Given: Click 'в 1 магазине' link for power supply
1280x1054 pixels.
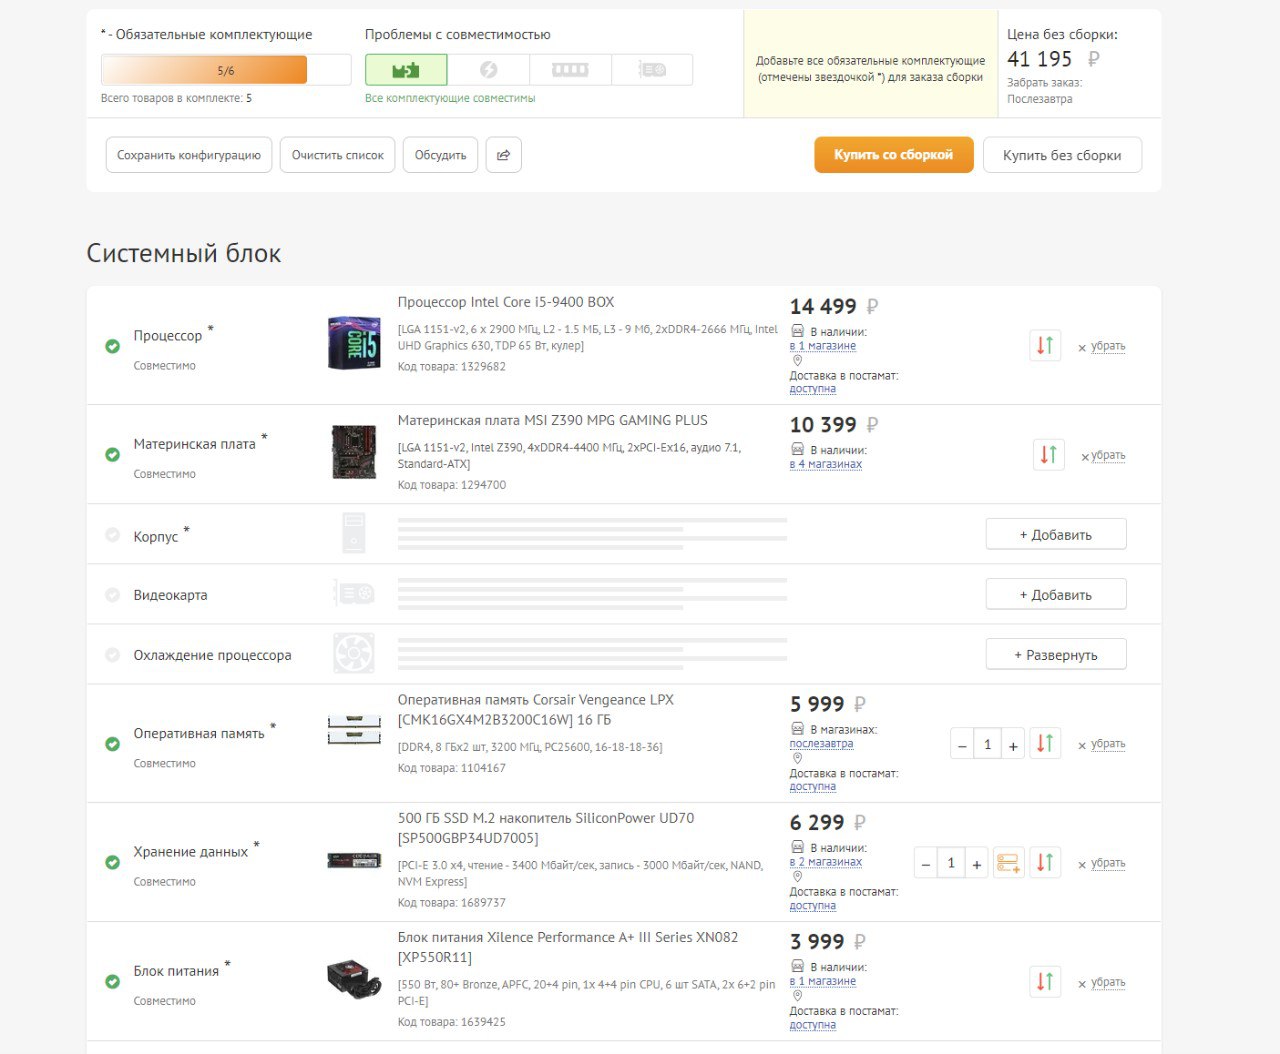Looking at the screenshot, I should point(823,982).
